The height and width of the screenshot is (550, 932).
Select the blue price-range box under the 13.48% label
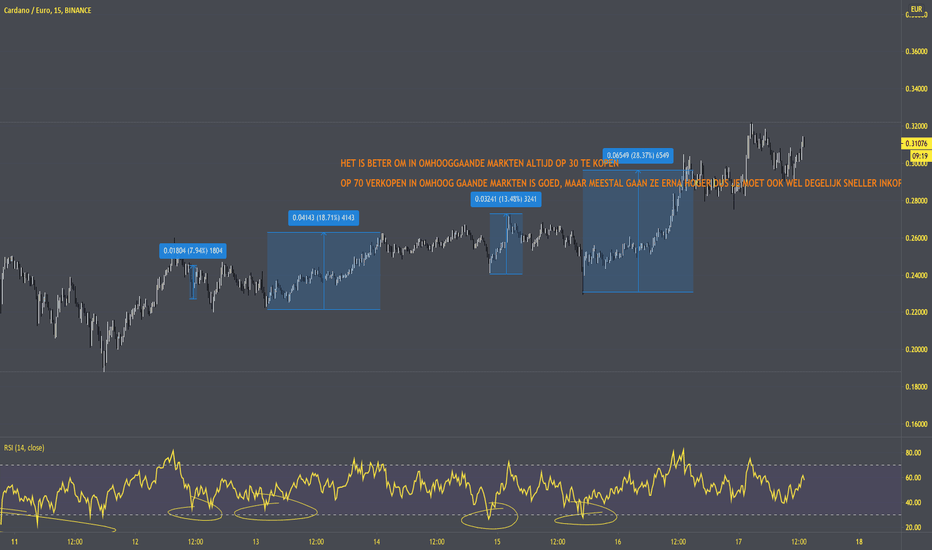(506, 244)
